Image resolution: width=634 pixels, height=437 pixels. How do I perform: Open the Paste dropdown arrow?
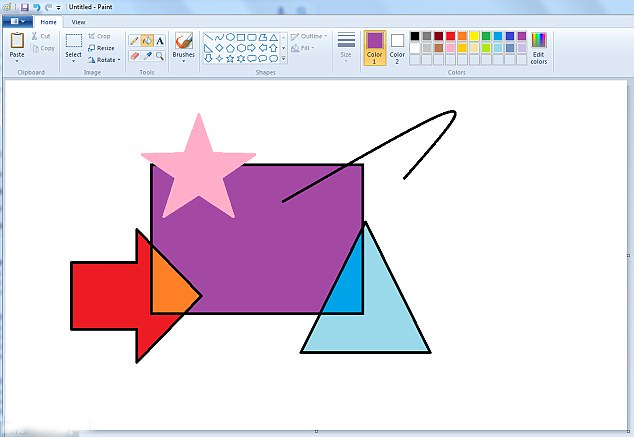[x=17, y=62]
